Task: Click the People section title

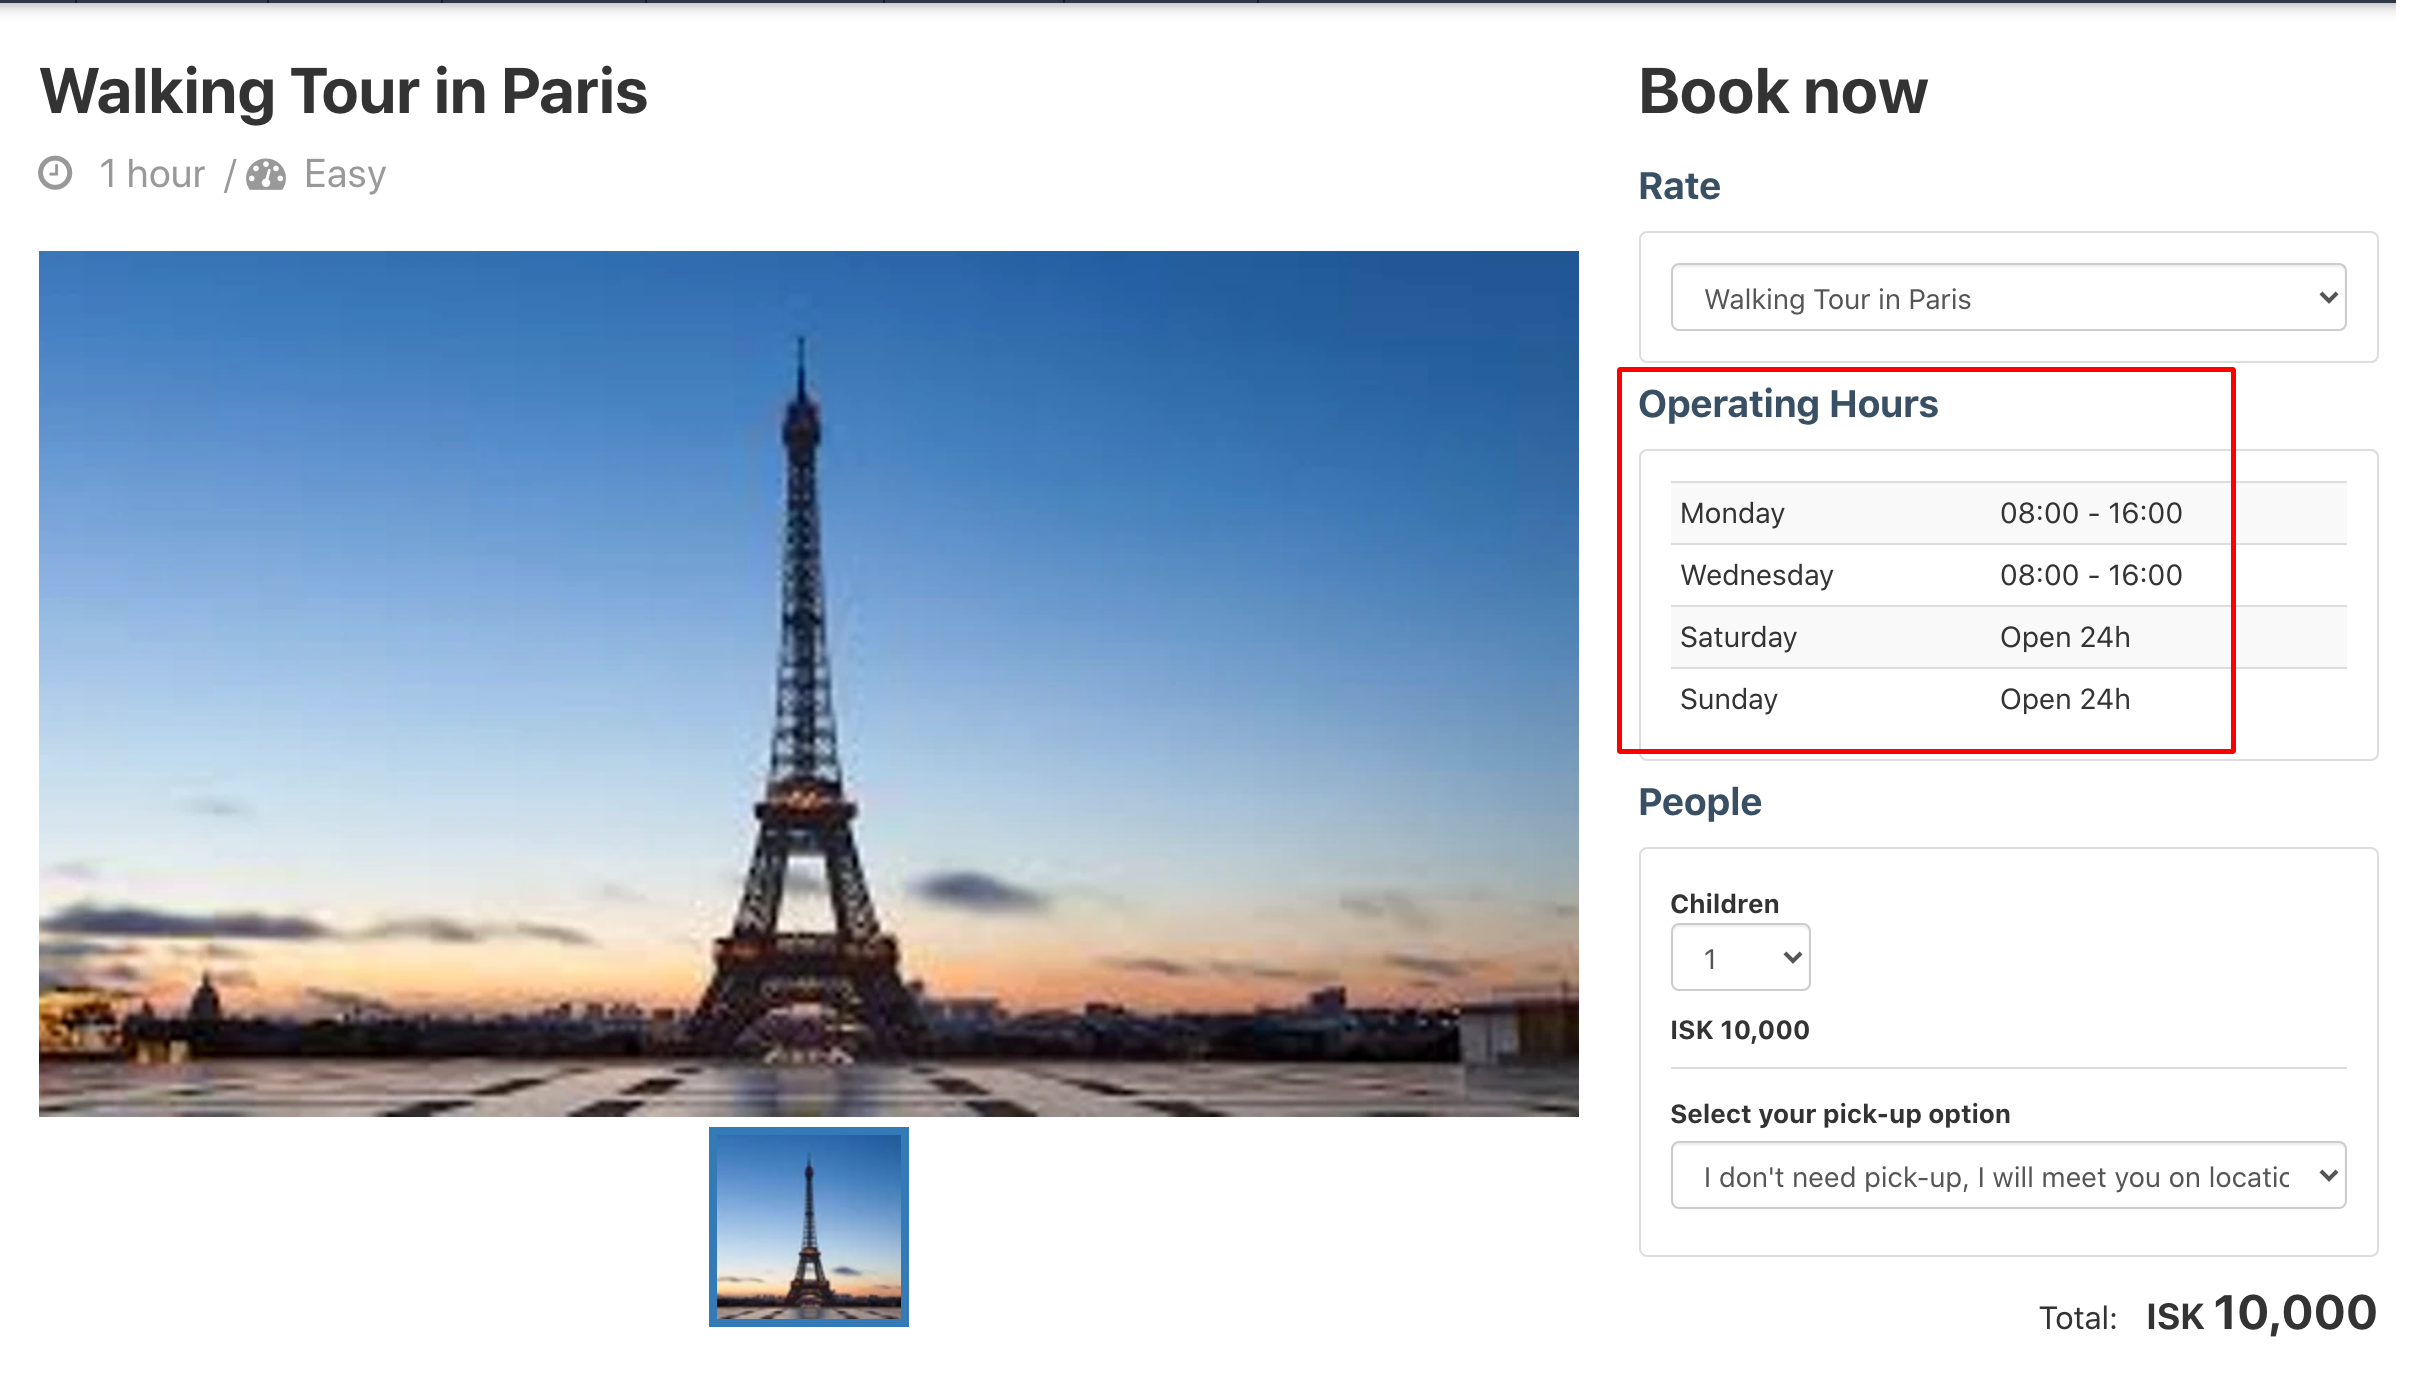Action: [x=1700, y=802]
